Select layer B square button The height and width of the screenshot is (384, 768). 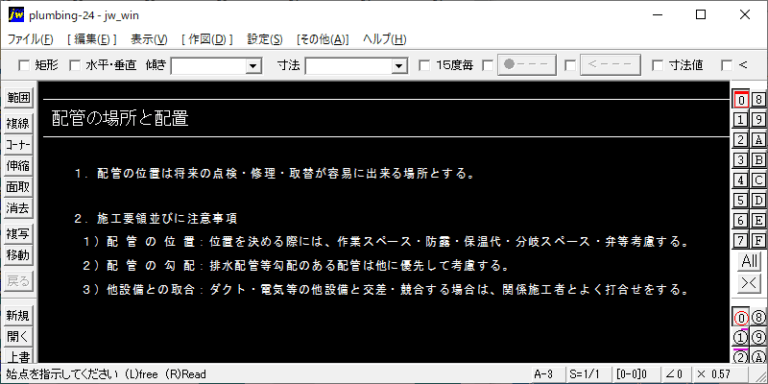(x=758, y=160)
